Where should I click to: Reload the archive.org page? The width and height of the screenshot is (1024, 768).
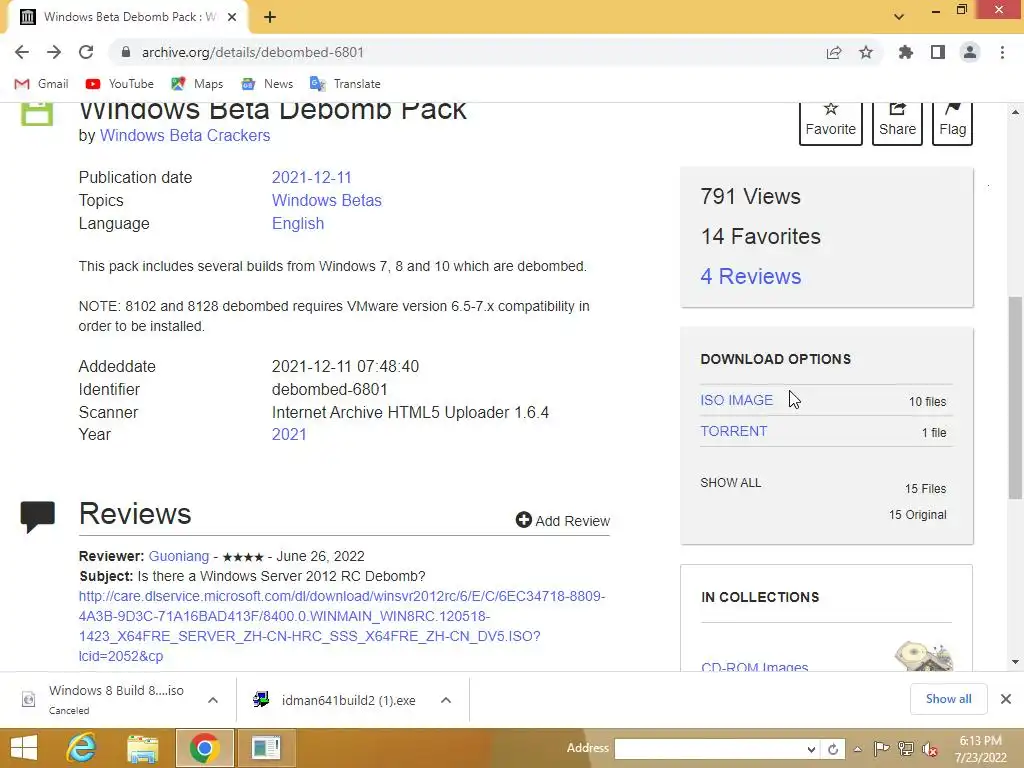point(86,52)
